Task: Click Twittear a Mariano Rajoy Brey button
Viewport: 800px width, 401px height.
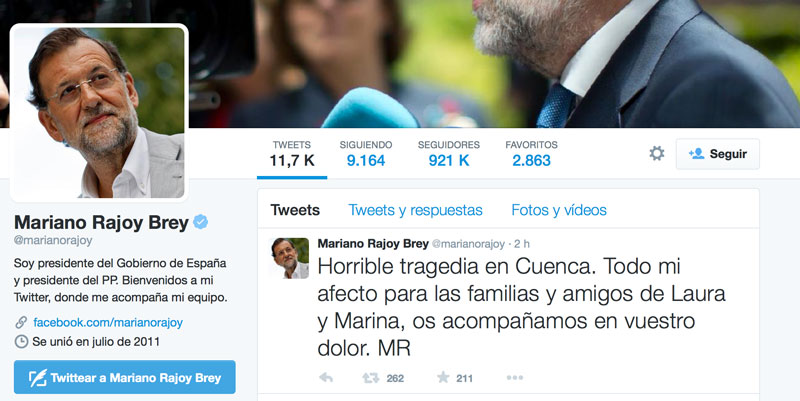Action: pyautogui.click(x=124, y=377)
